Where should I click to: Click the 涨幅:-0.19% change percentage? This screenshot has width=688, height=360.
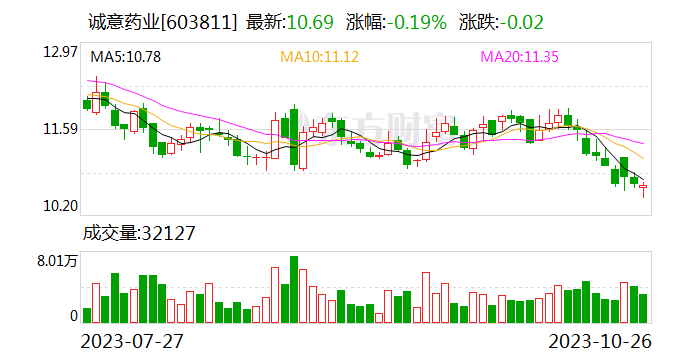tap(397, 22)
